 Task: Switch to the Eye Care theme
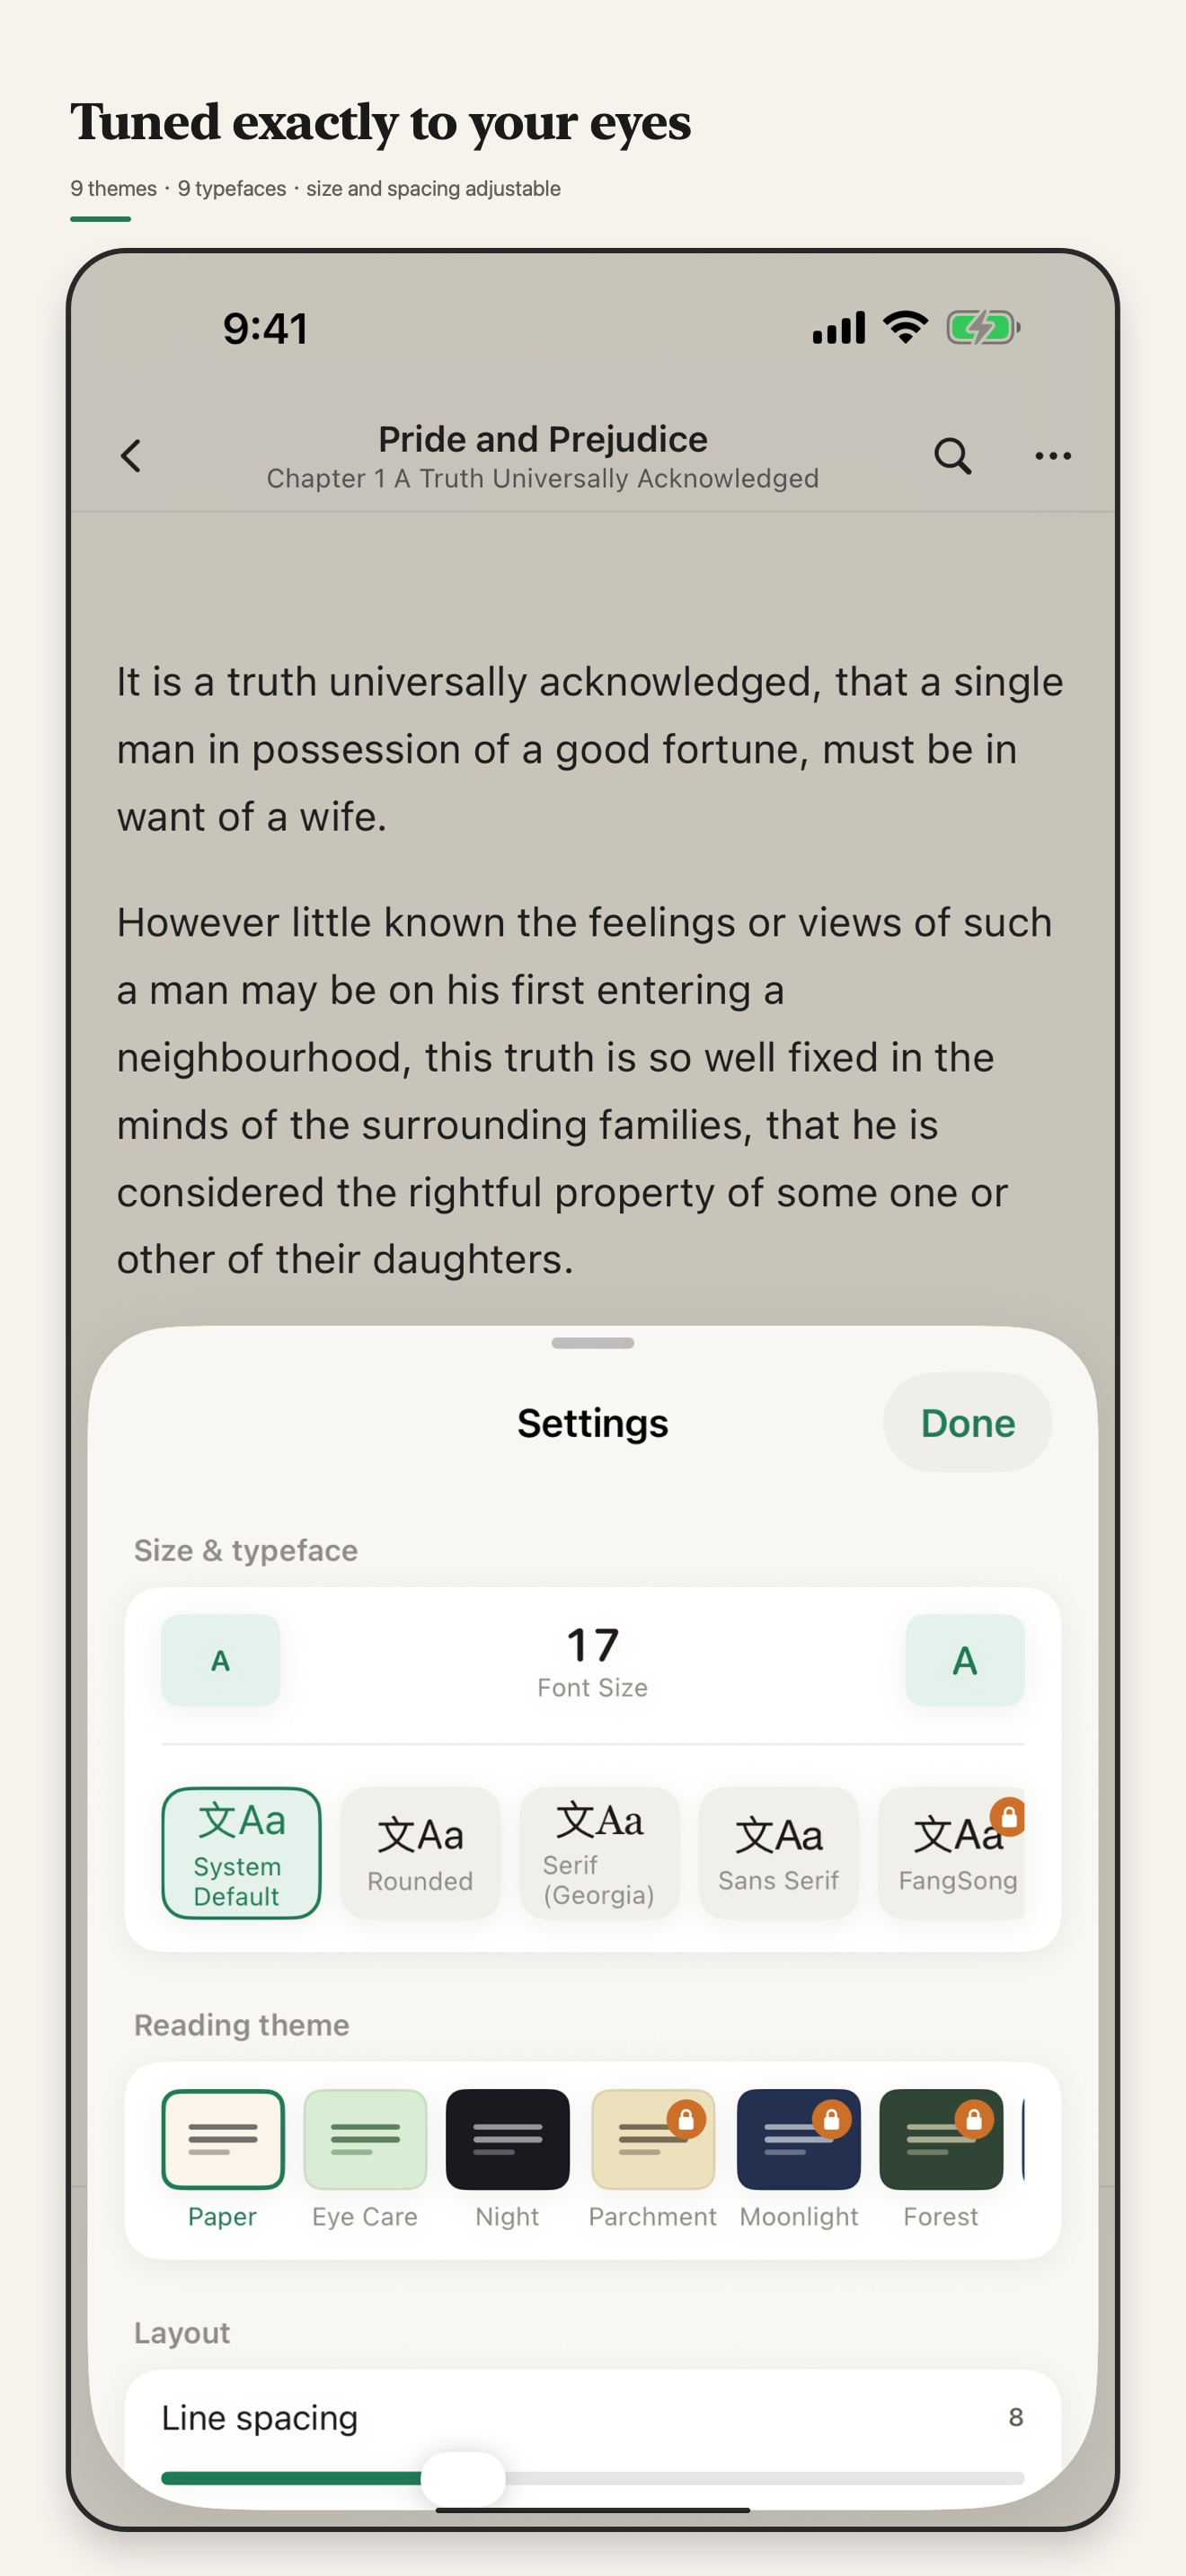point(365,2159)
